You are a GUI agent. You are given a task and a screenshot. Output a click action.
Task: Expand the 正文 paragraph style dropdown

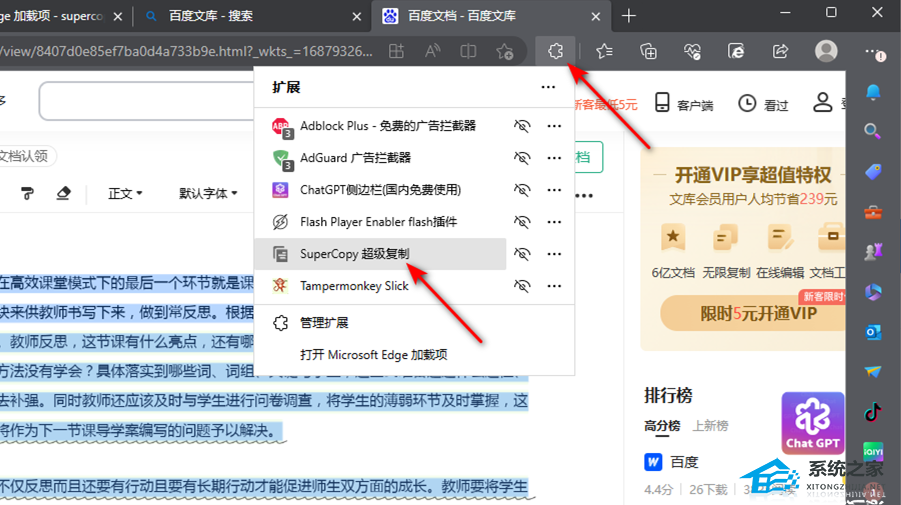(125, 194)
